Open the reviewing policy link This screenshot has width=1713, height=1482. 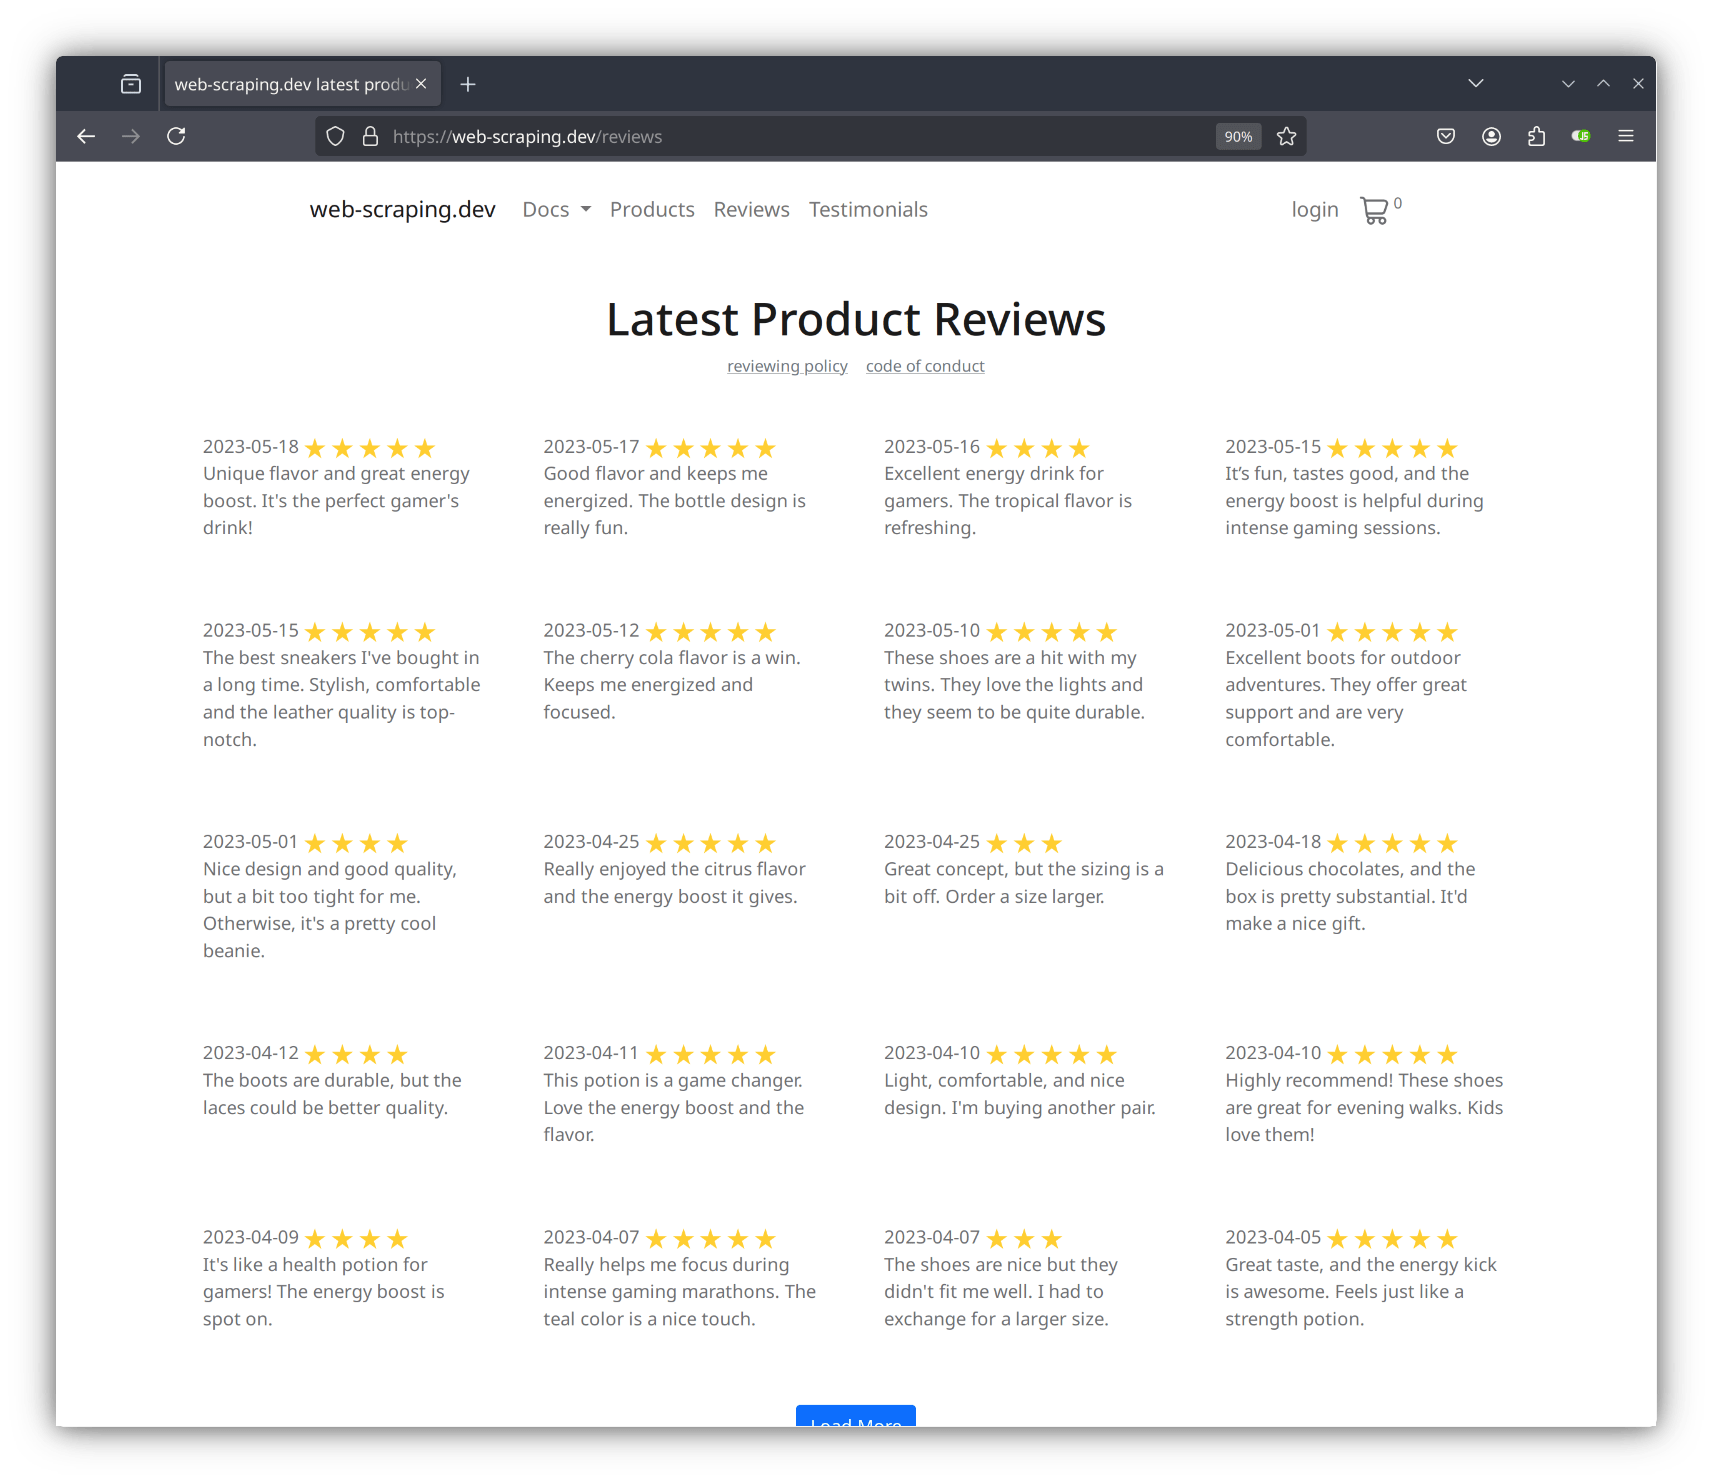787,365
